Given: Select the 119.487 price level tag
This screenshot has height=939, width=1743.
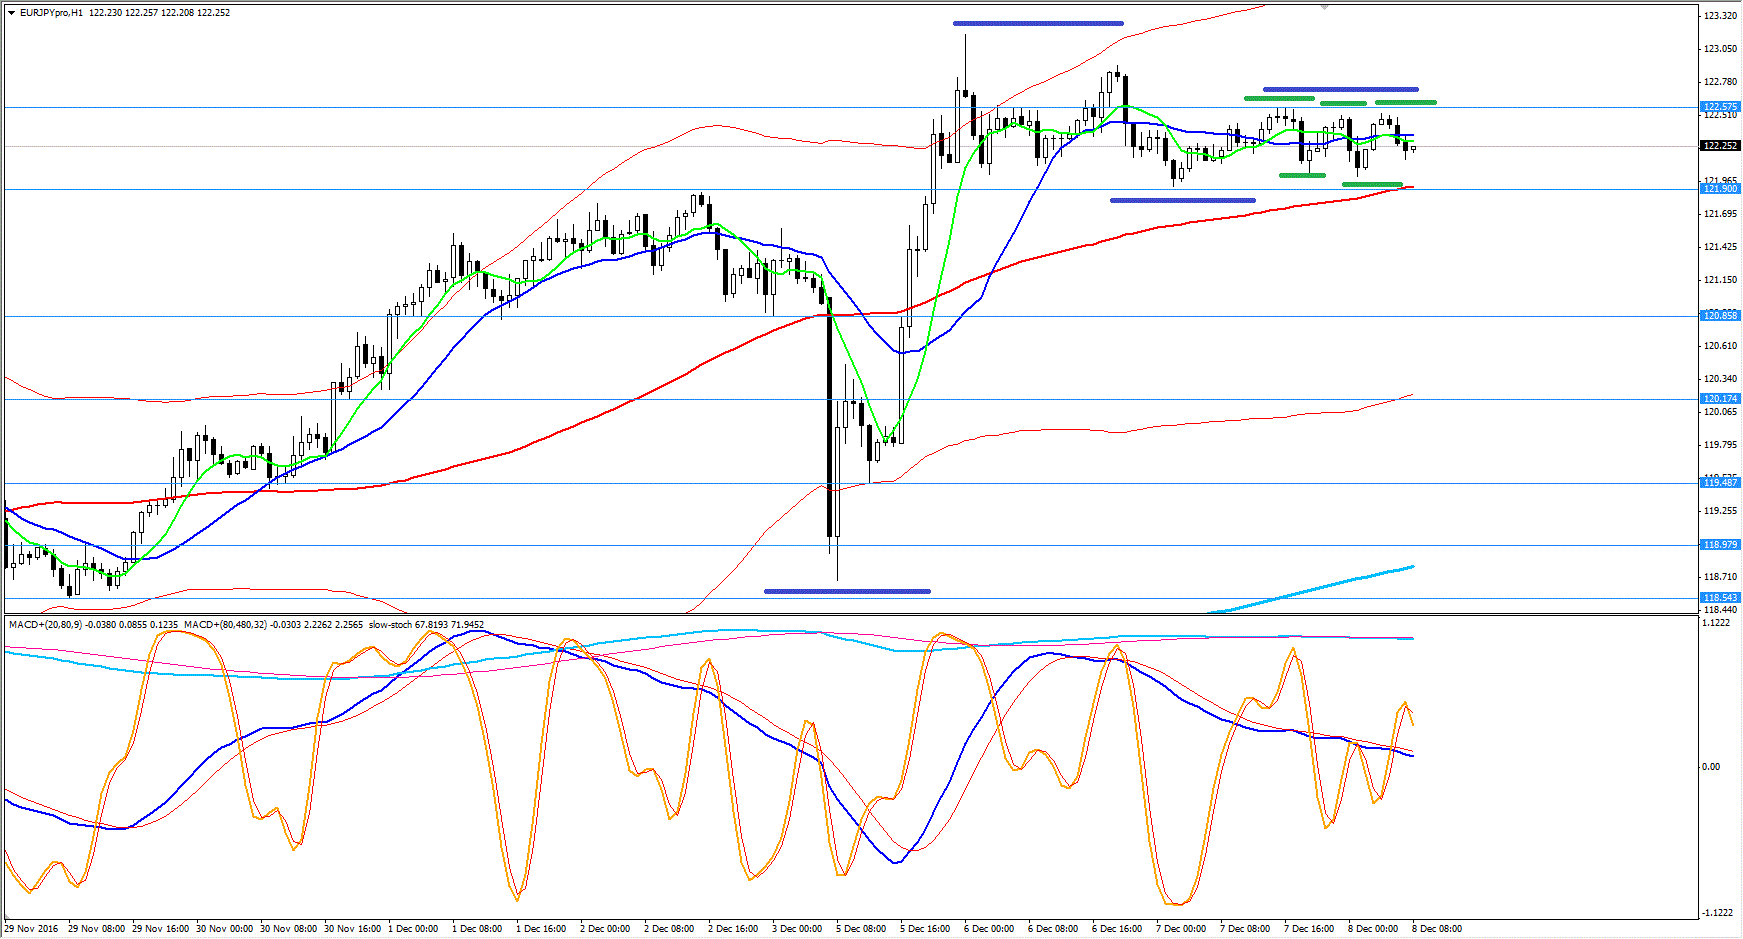Looking at the screenshot, I should (1720, 483).
